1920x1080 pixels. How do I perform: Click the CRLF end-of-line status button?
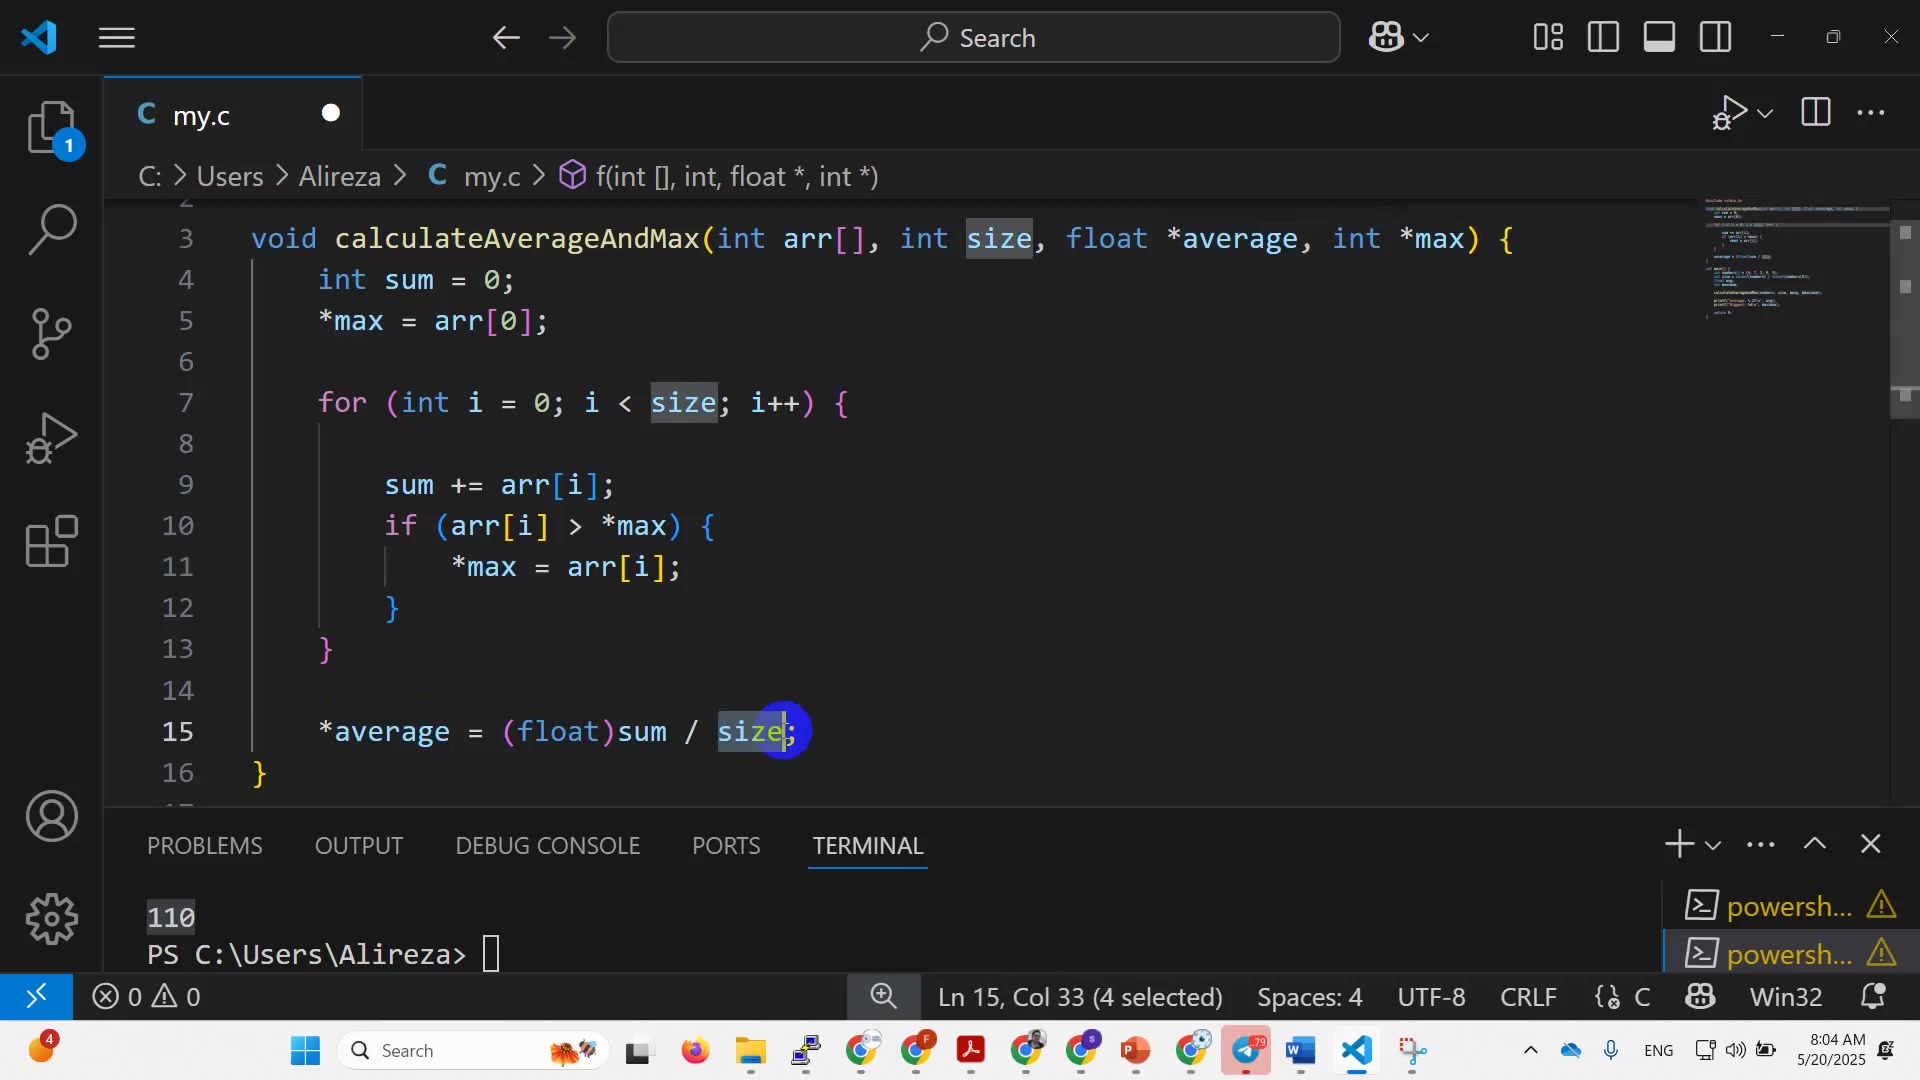pyautogui.click(x=1528, y=997)
